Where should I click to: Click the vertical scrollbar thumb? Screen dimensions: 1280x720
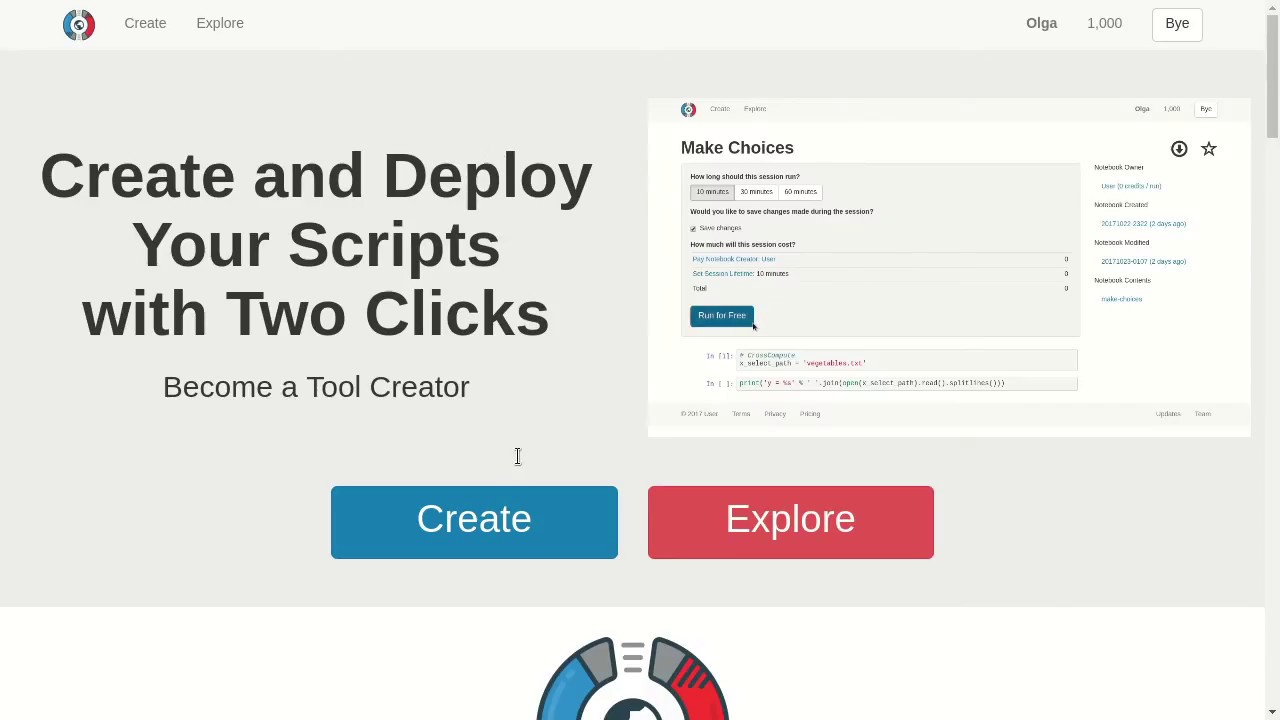1272,77
